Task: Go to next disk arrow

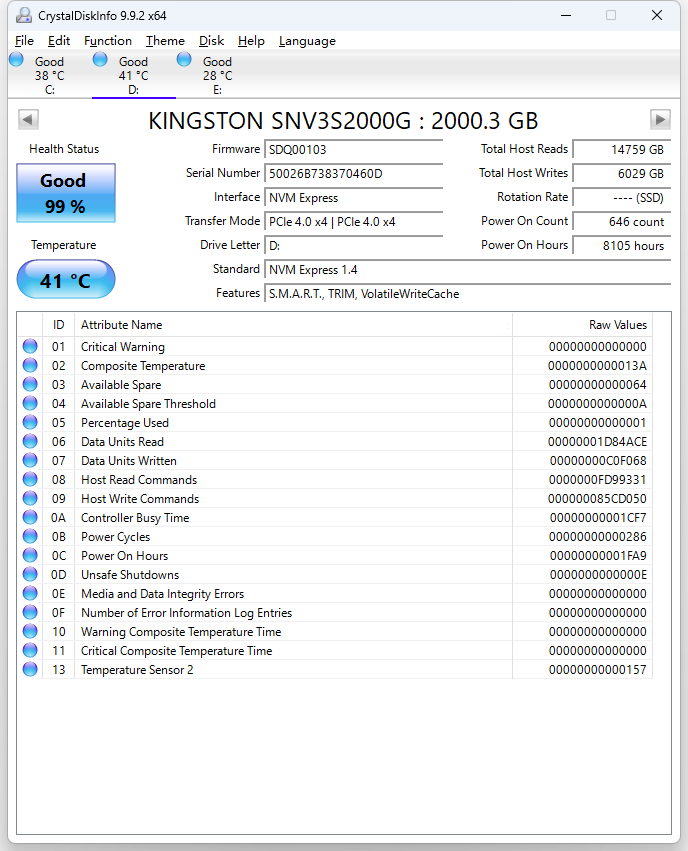Action: [660, 119]
